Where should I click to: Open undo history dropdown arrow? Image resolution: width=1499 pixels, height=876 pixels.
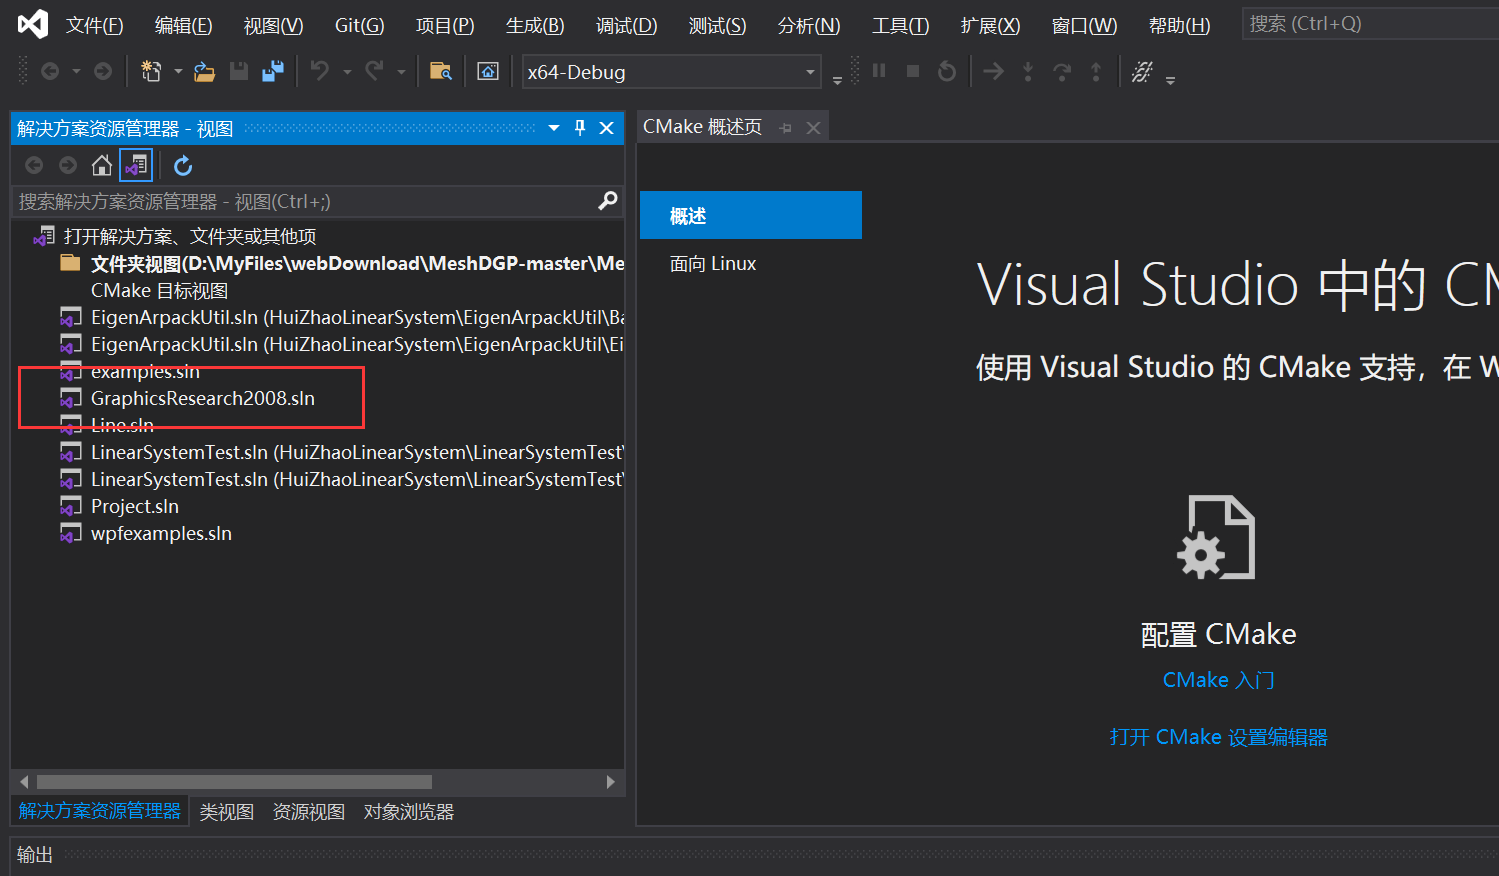(x=347, y=72)
